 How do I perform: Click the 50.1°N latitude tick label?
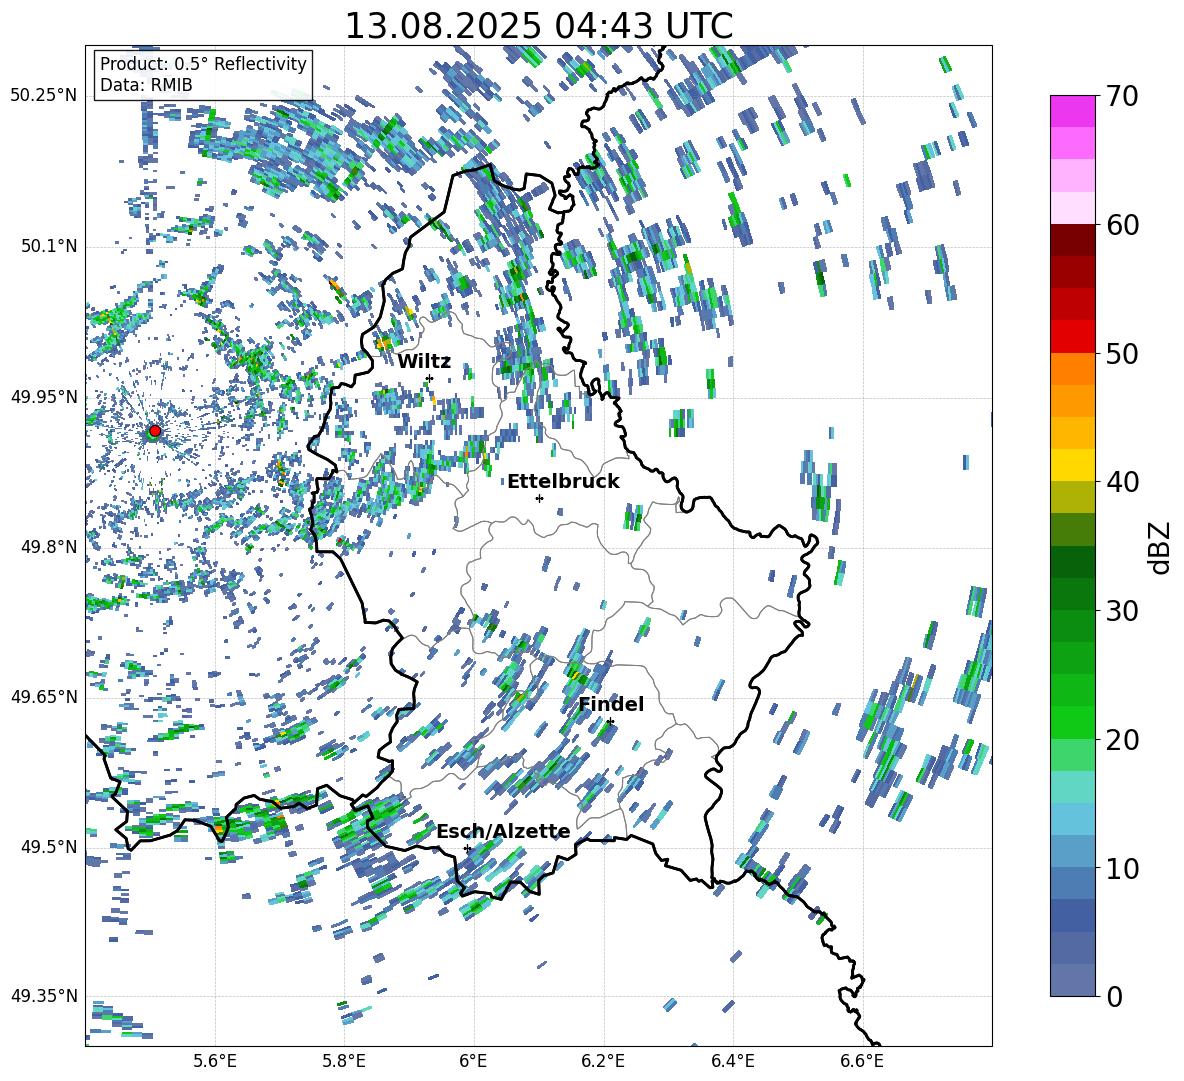click(48, 247)
